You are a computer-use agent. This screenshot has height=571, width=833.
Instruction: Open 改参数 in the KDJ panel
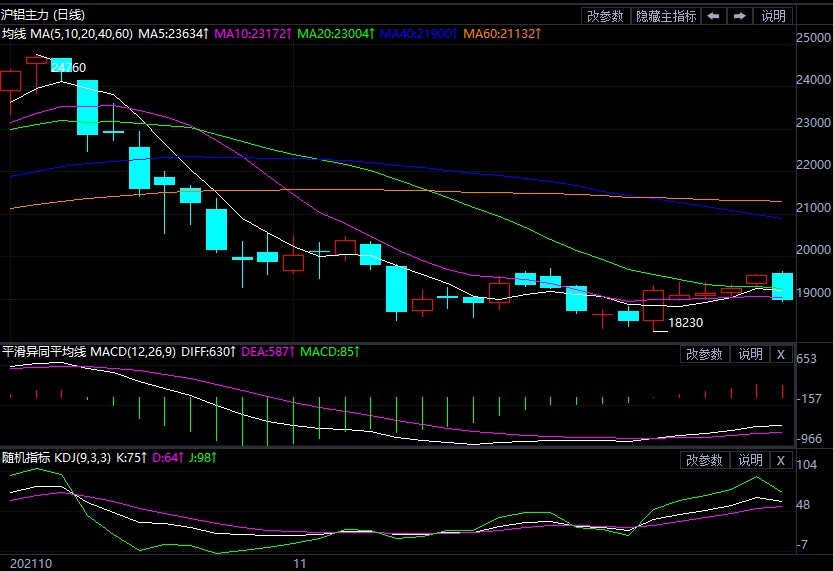(704, 460)
